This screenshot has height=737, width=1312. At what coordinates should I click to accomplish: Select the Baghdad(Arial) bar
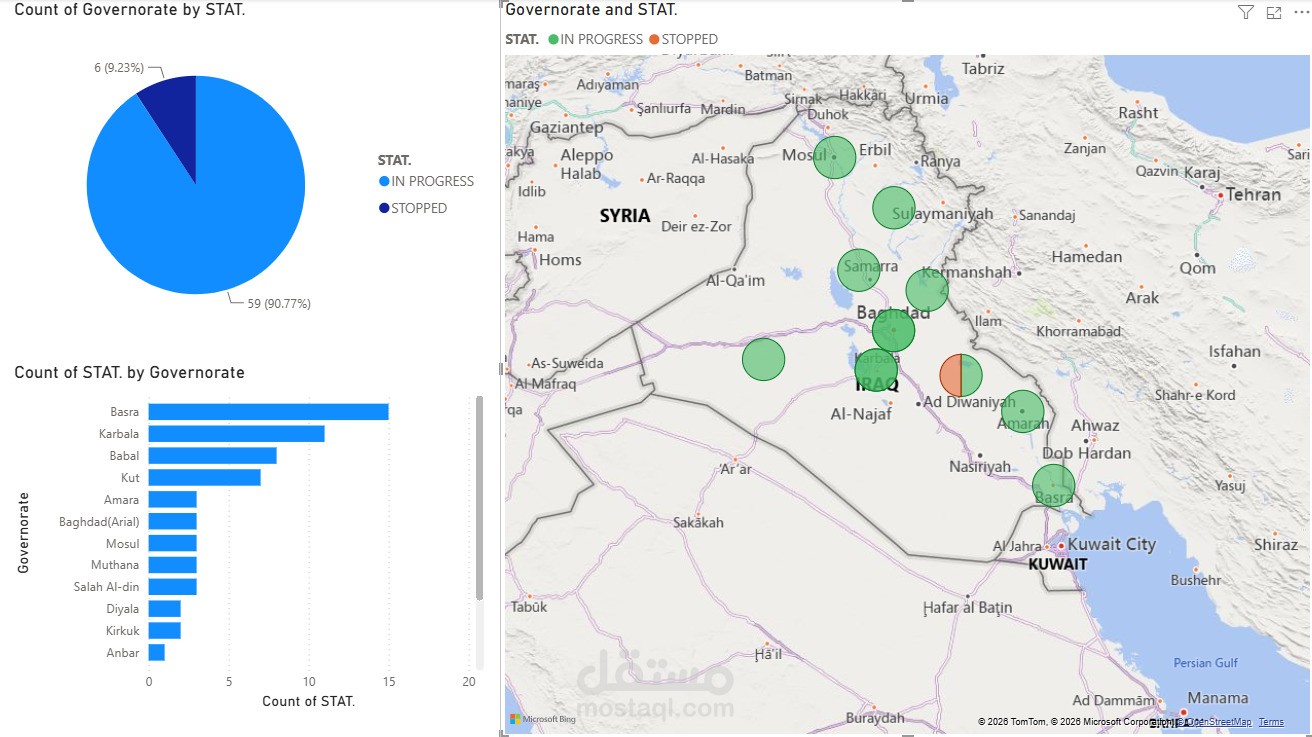[x=173, y=521]
